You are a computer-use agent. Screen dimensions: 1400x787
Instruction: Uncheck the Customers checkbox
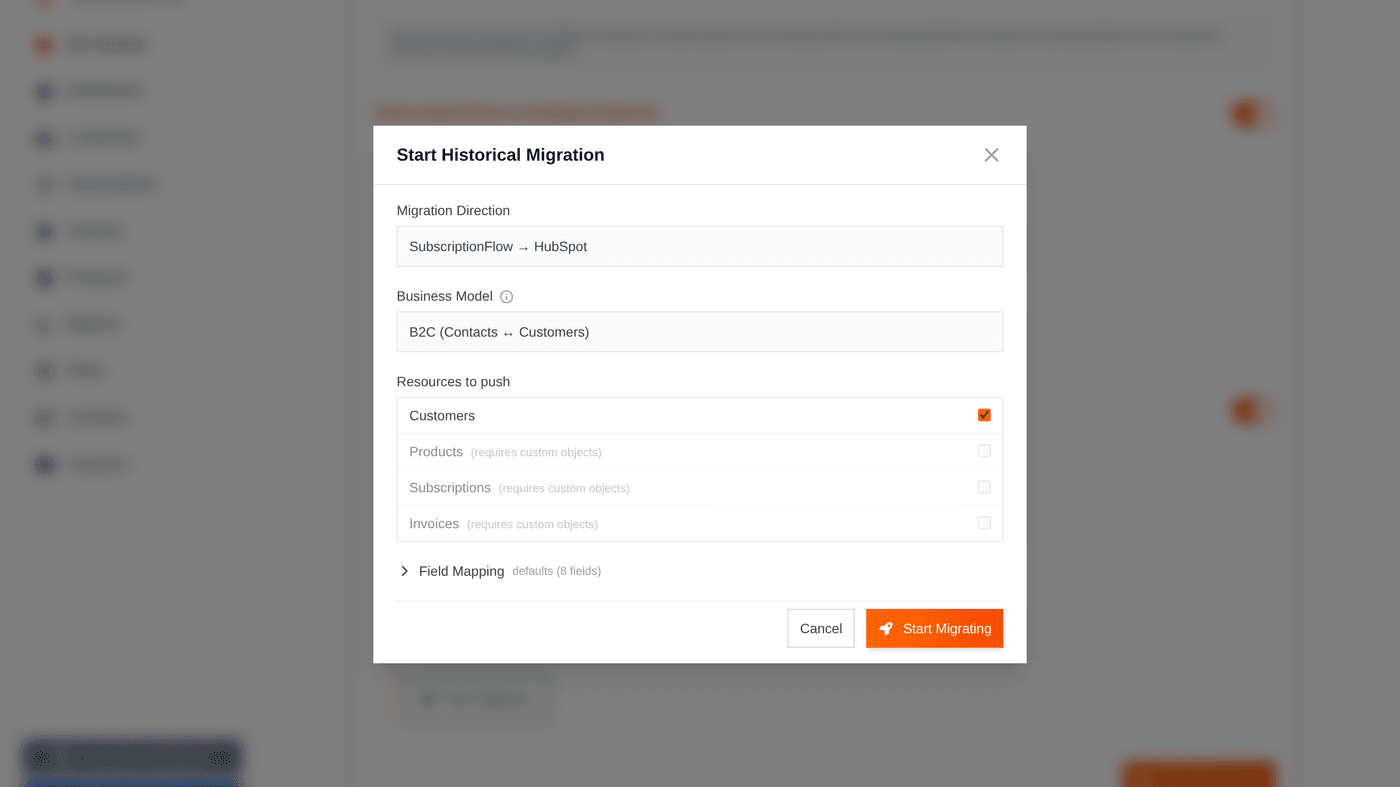(984, 415)
